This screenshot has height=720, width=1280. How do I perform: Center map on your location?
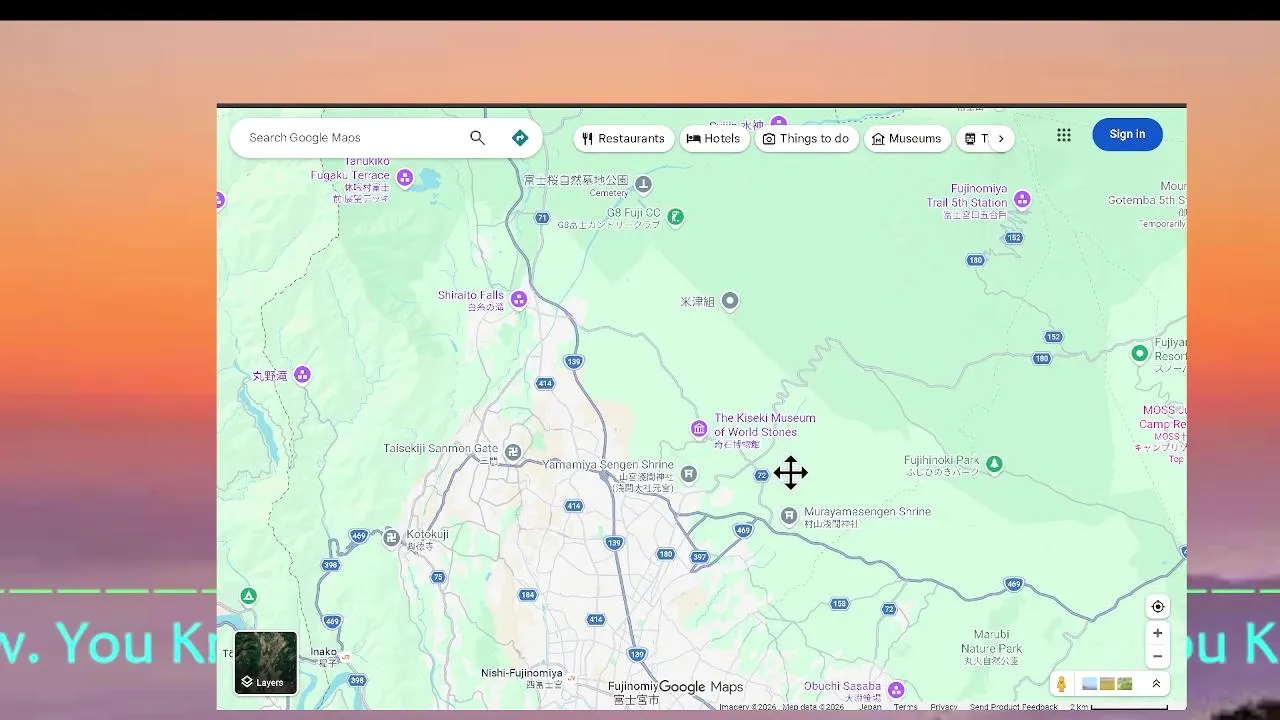(1158, 607)
